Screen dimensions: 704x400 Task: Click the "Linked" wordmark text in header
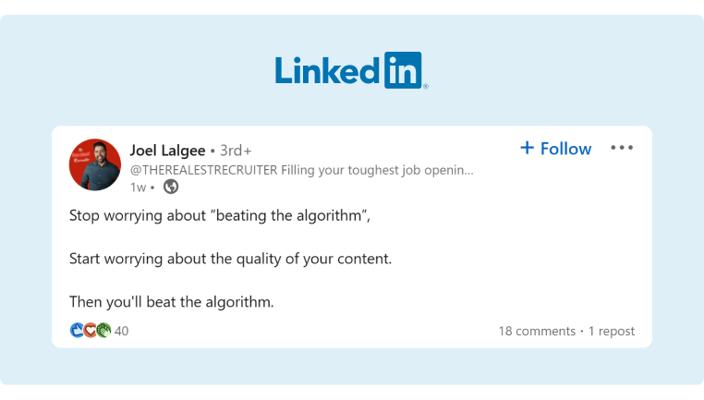(x=327, y=70)
